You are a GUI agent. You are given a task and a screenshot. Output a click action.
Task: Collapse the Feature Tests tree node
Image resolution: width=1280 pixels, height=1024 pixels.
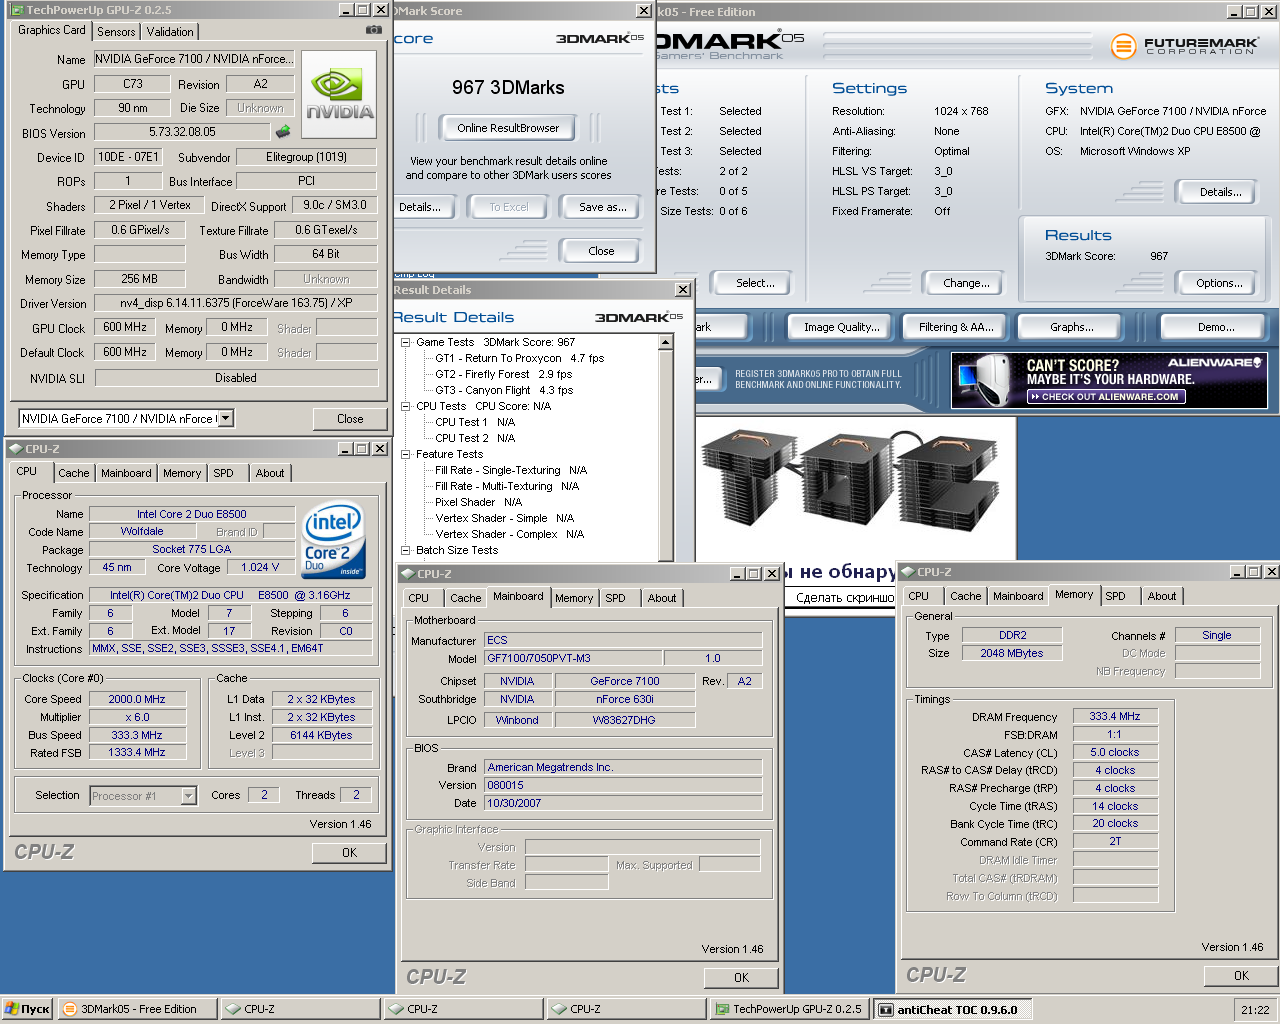point(406,454)
